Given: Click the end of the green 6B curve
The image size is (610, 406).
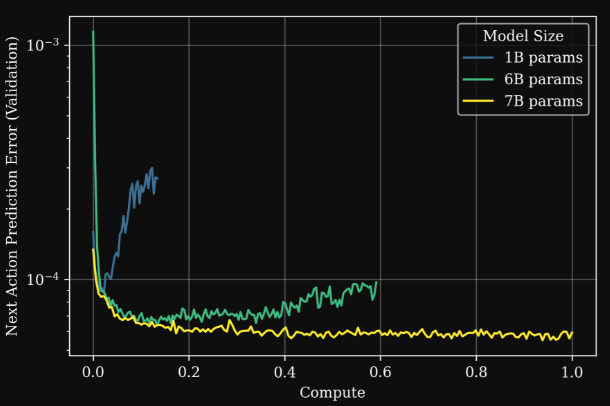Looking at the screenshot, I should point(376,282).
